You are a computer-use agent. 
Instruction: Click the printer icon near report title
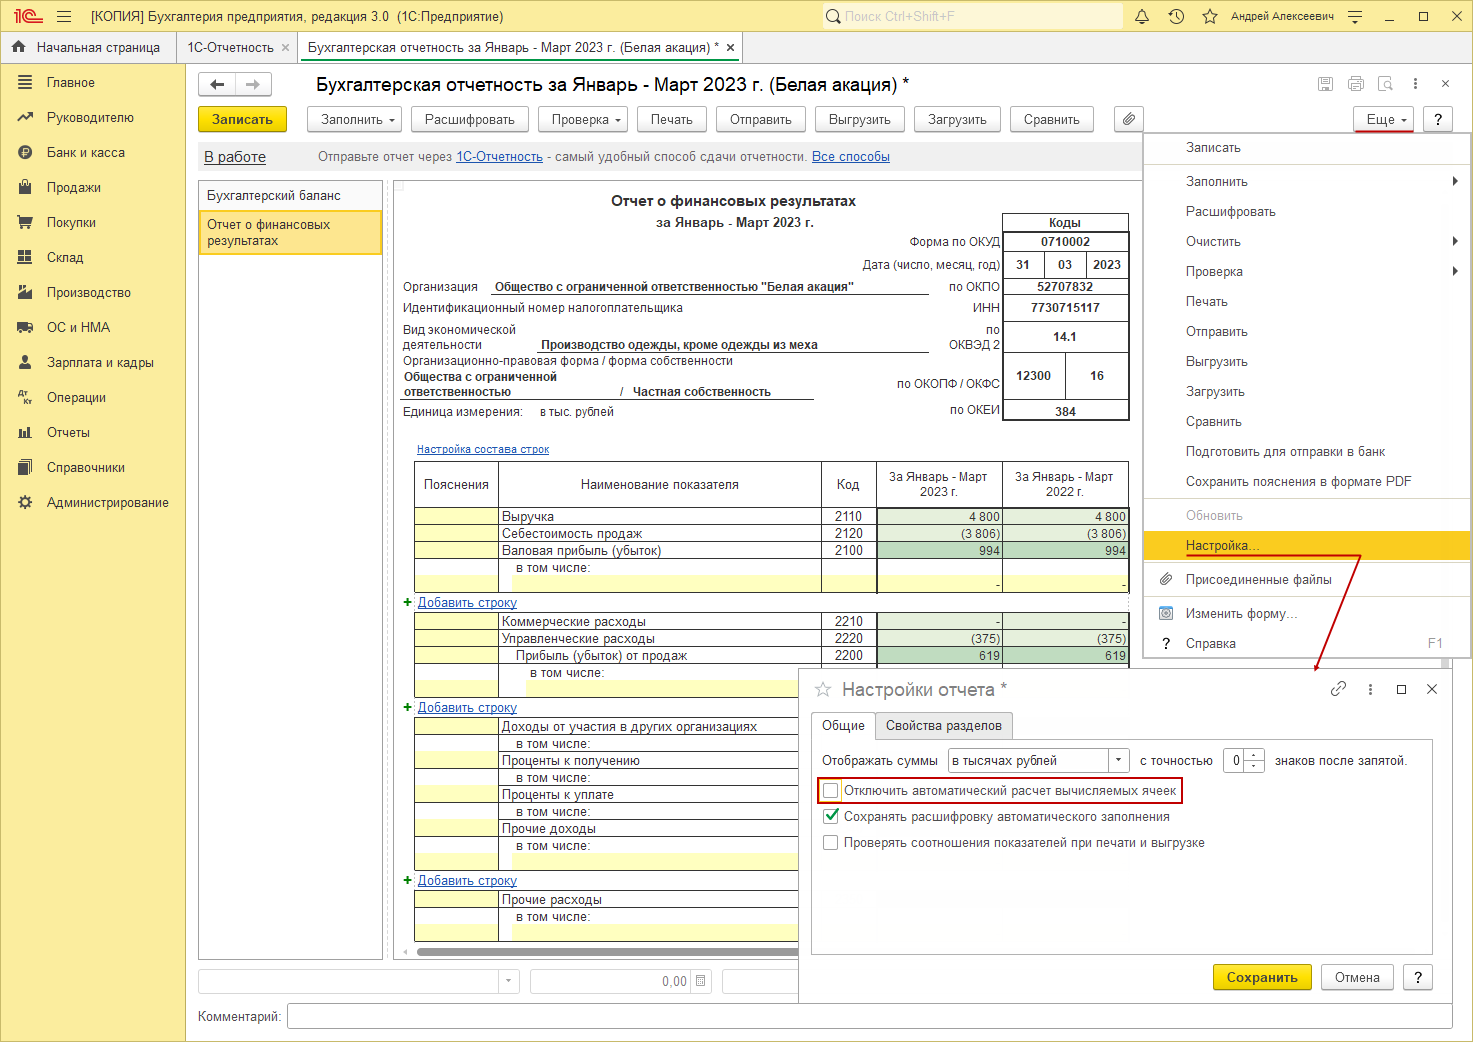coord(1355,84)
